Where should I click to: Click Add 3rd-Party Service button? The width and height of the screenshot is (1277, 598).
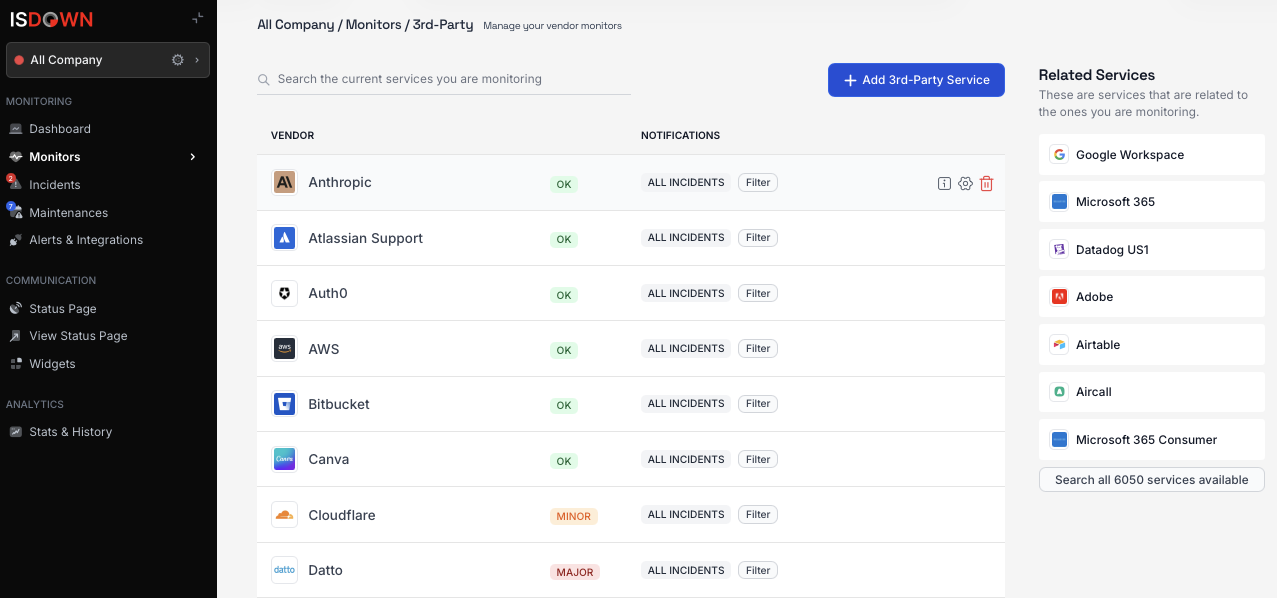(x=916, y=80)
